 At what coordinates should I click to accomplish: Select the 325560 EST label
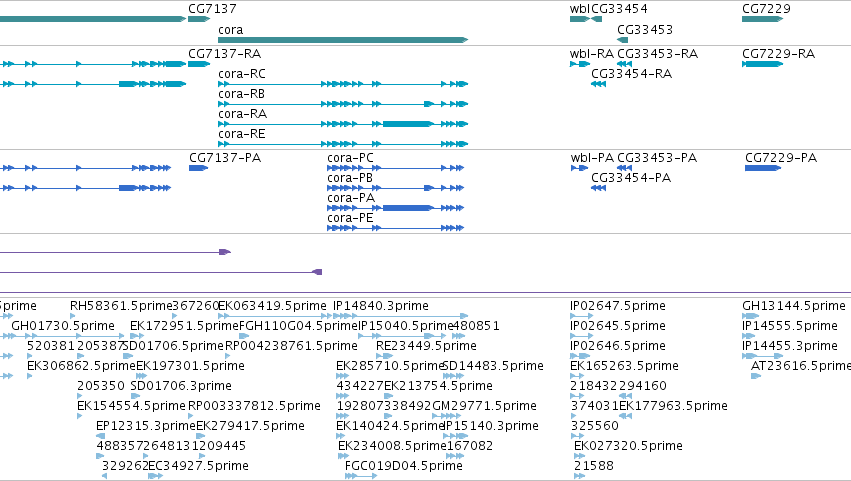click(595, 426)
